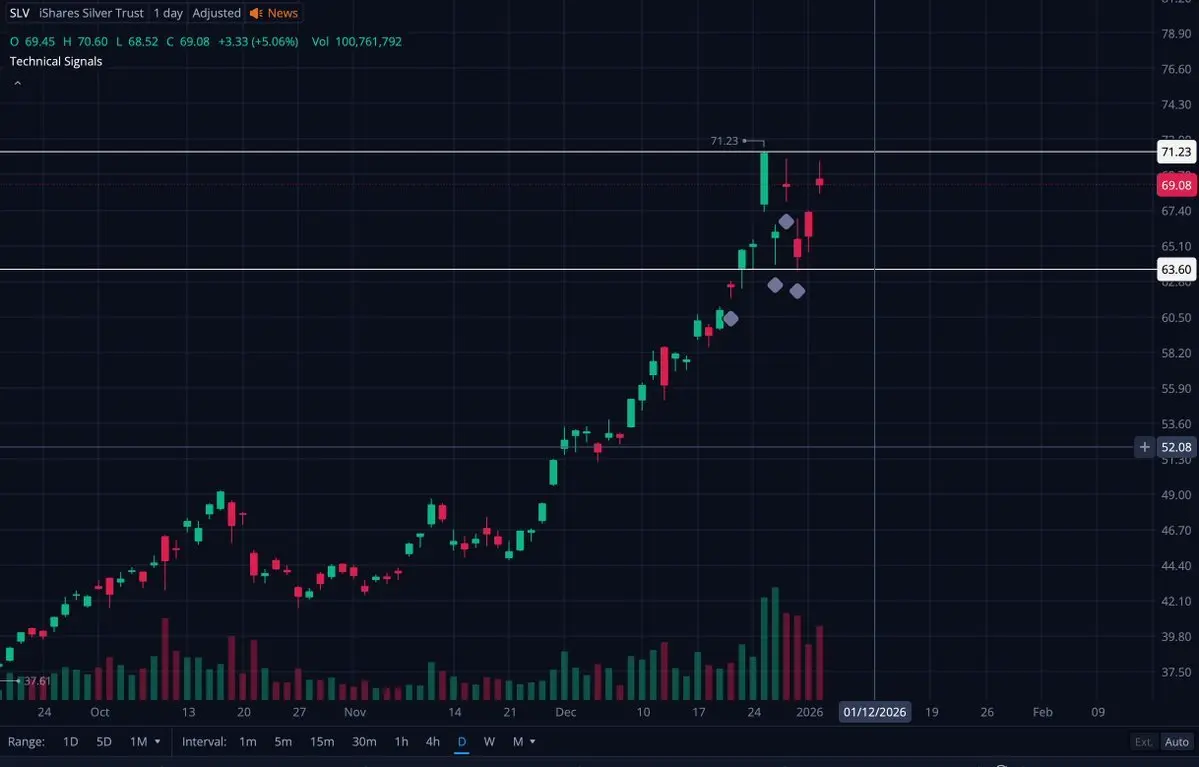This screenshot has width=1199, height=767.
Task: Click the 1 day period label
Action: tap(168, 13)
